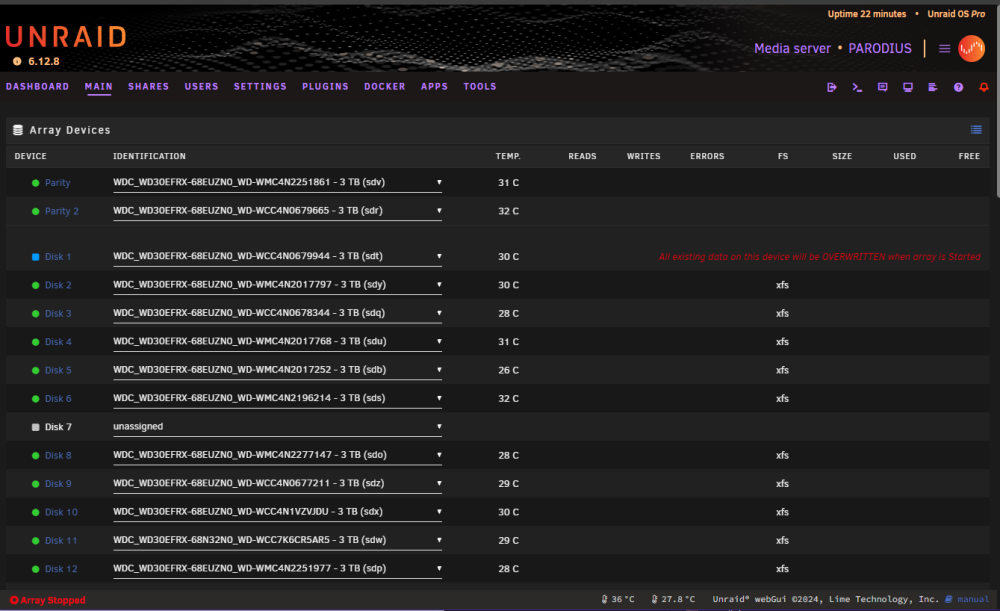
Task: Click the Disk 1 OVERWRITTEN warning text
Action: tap(820, 257)
